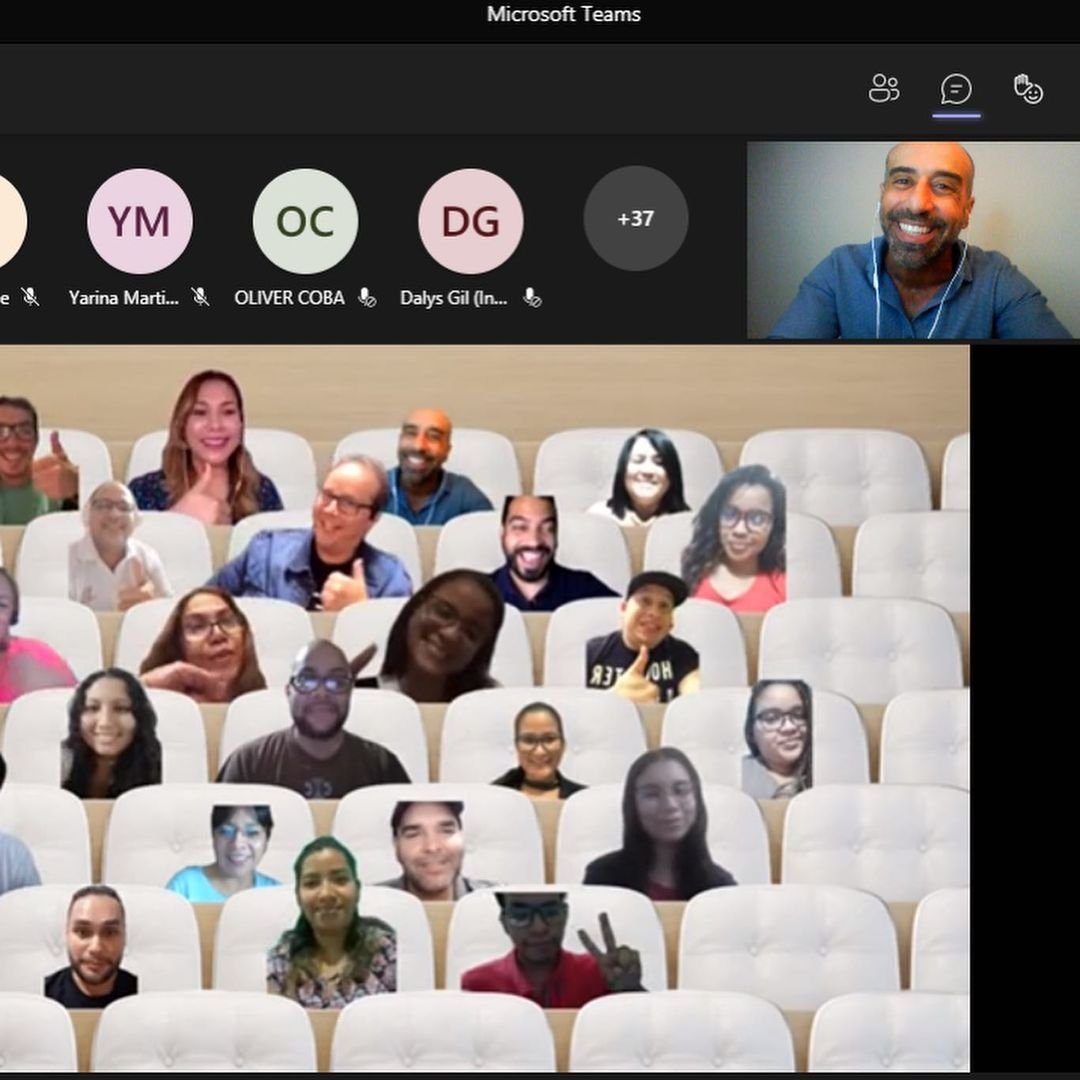Viewport: 1080px width, 1080px height.
Task: Click mic icon beside Dalys Gil
Action: 532,298
